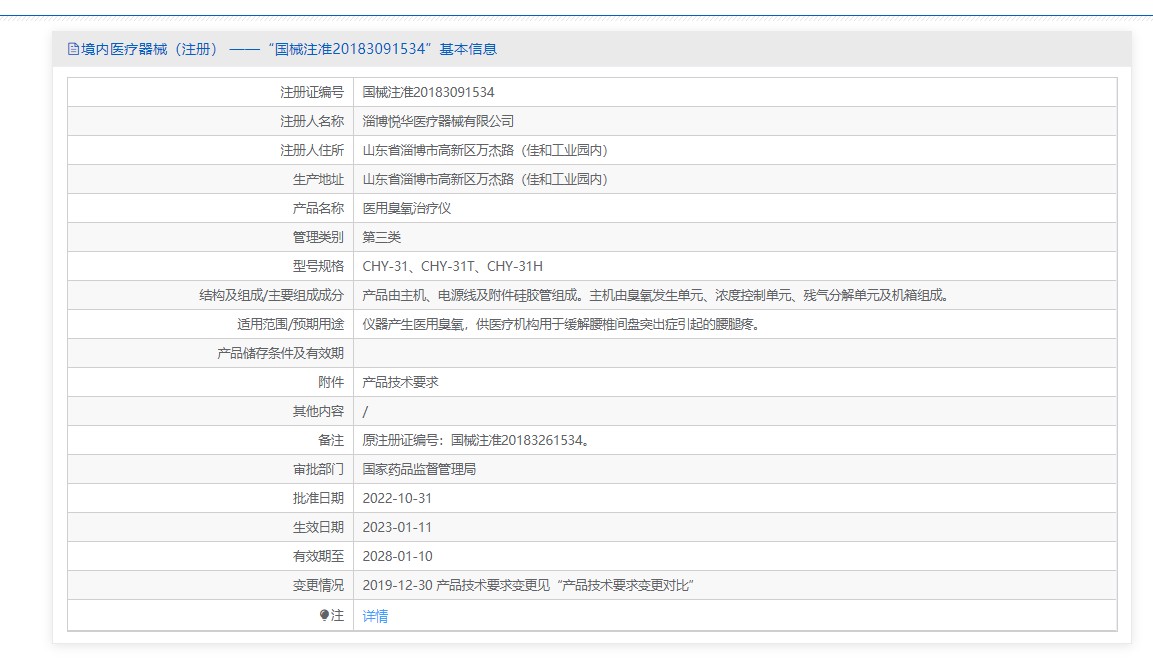This screenshot has width=1153, height=665.
Task: Select the registrant name 淄博悦华医疗器械有限公司
Action: point(438,121)
